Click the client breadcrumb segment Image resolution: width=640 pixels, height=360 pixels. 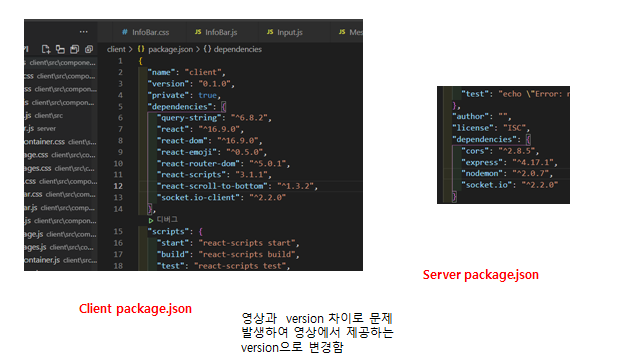[116, 49]
